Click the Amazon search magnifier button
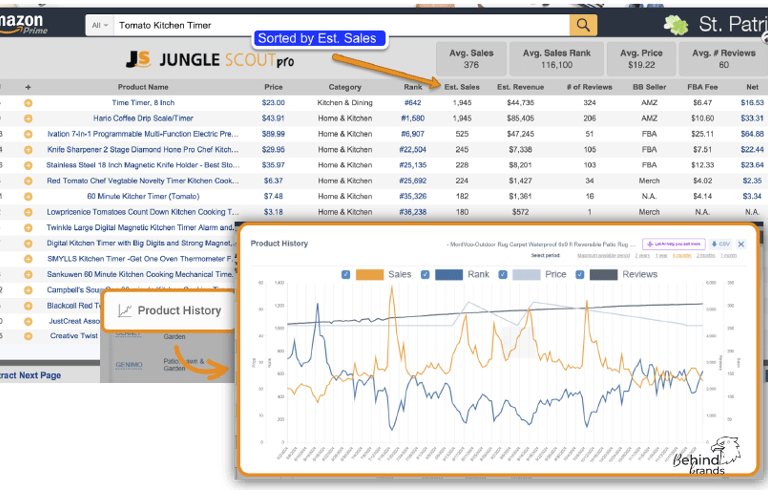Image resolution: width=768 pixels, height=490 pixels. click(x=583, y=25)
